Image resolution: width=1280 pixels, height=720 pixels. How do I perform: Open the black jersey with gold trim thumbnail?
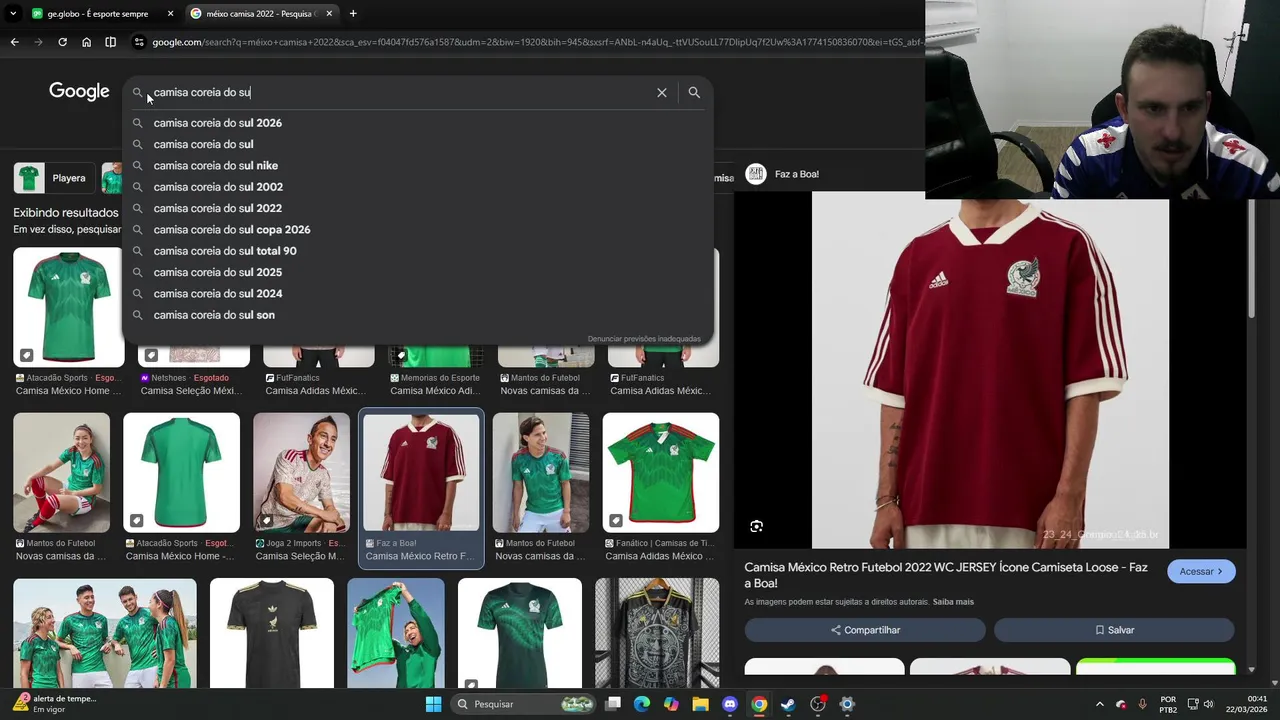click(271, 634)
